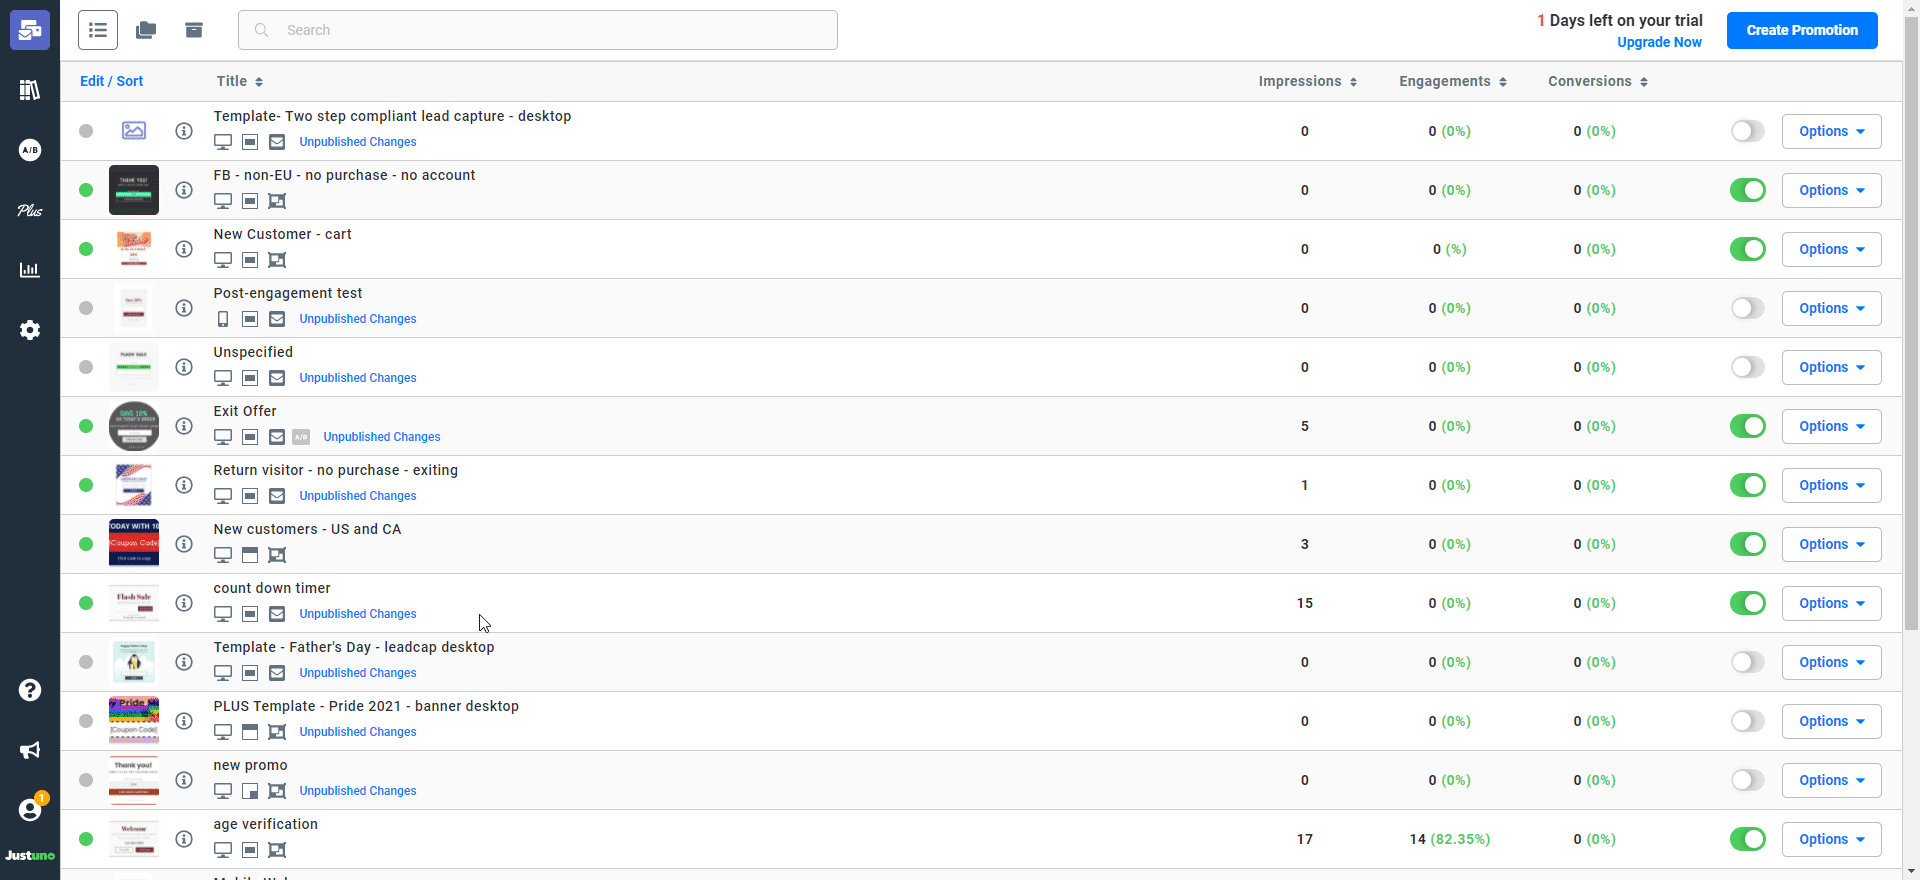This screenshot has height=880, width=1920.
Task: Click info icon for Unspecified promotion
Action: click(184, 367)
